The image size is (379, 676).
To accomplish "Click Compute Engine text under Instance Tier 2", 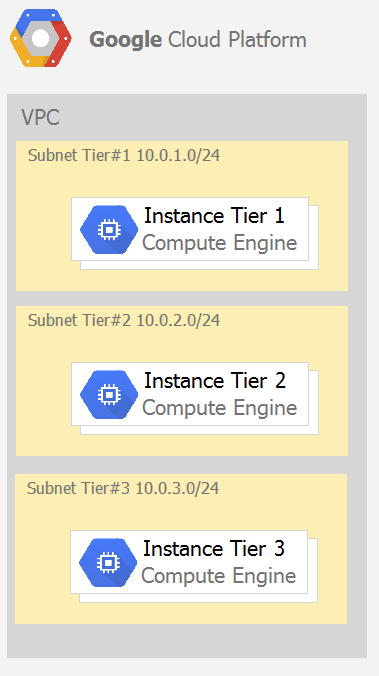I will 219,408.
